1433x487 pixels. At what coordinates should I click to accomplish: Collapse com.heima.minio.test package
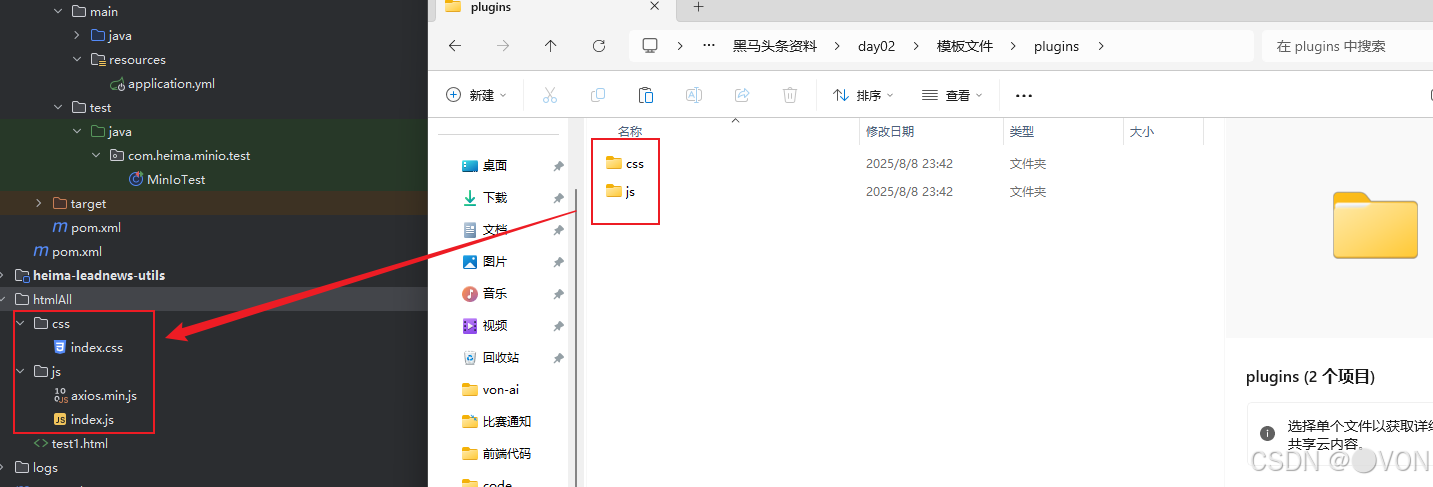[96, 155]
